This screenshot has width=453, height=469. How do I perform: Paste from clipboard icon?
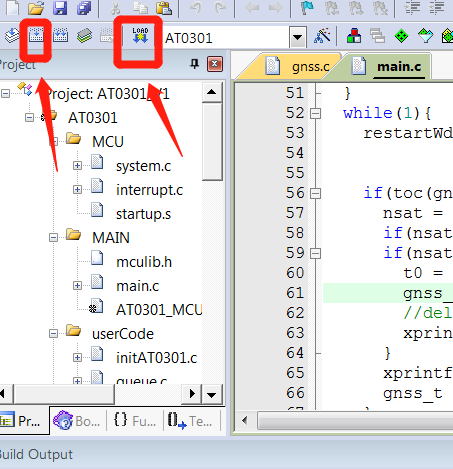coord(164,8)
